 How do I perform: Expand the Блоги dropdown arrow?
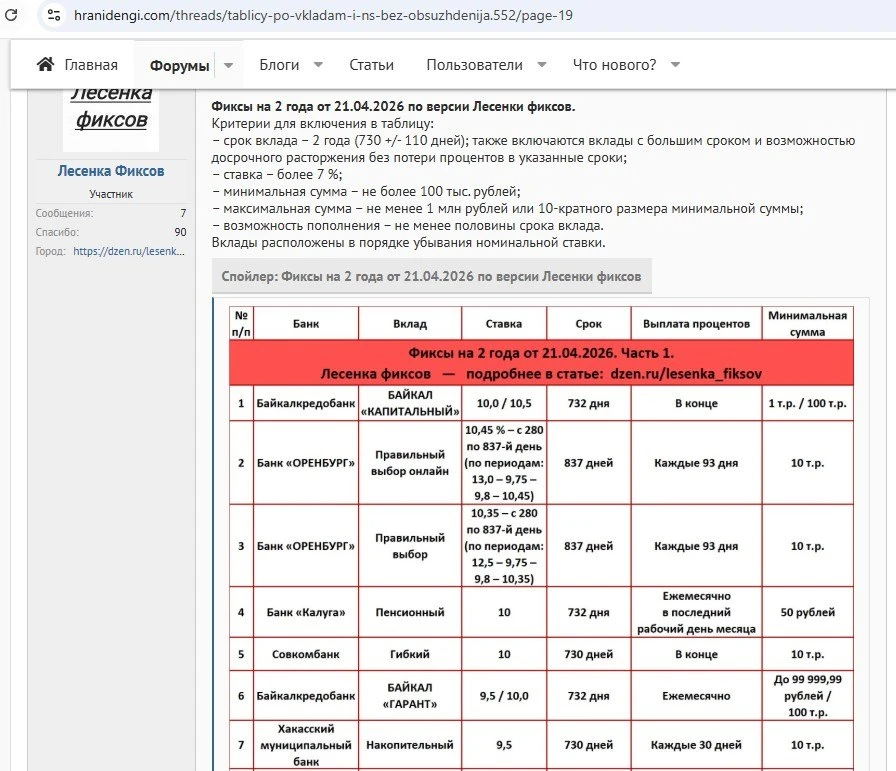point(318,65)
